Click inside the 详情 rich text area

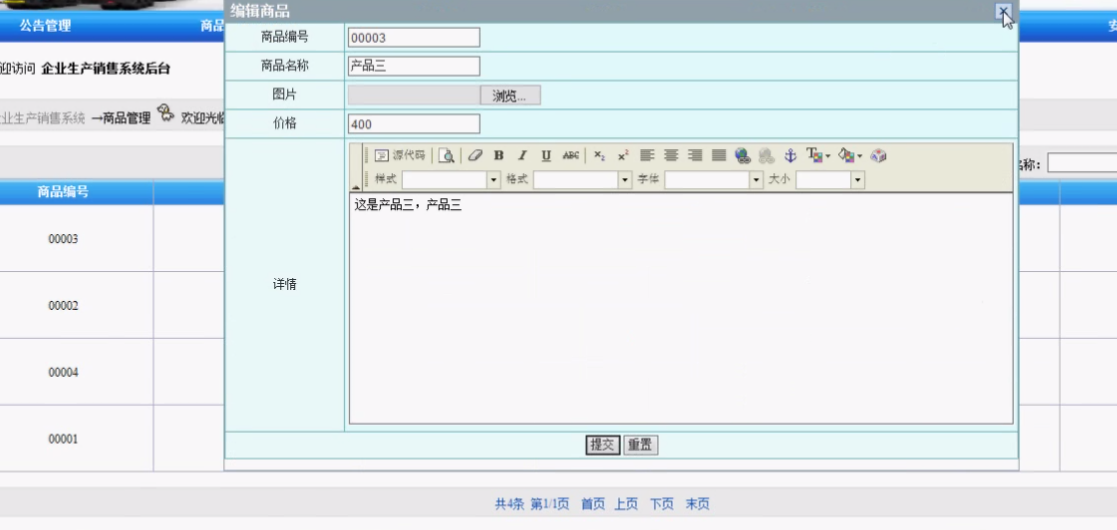click(681, 308)
